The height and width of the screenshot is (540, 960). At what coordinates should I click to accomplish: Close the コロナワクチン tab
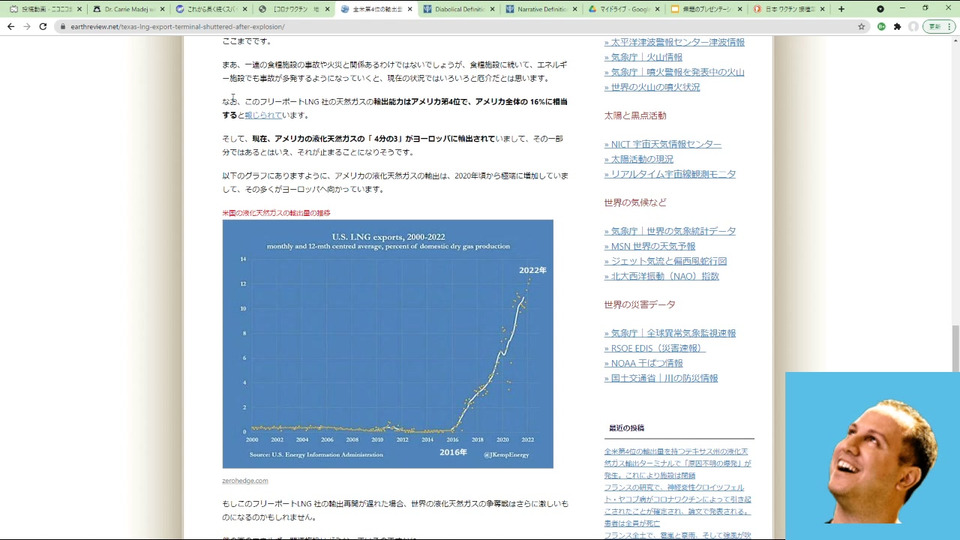(327, 9)
